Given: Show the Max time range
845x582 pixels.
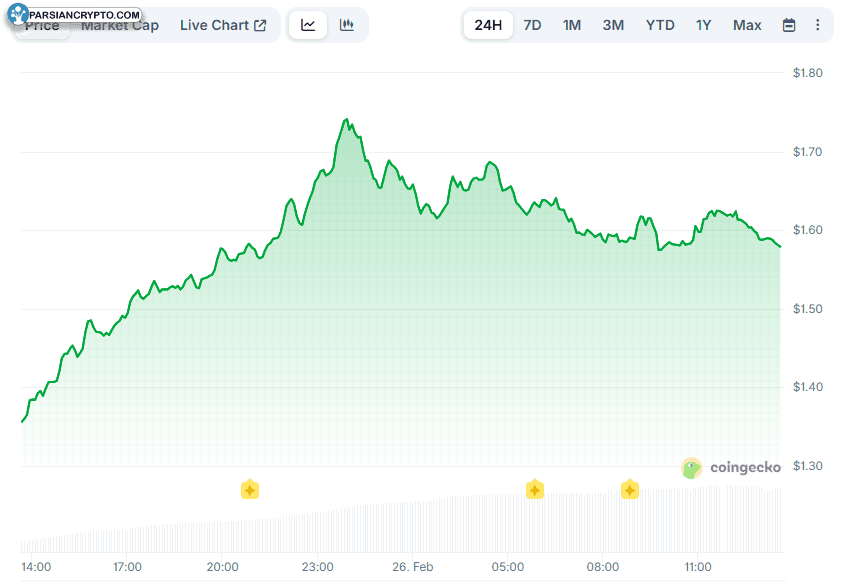Looking at the screenshot, I should (747, 25).
